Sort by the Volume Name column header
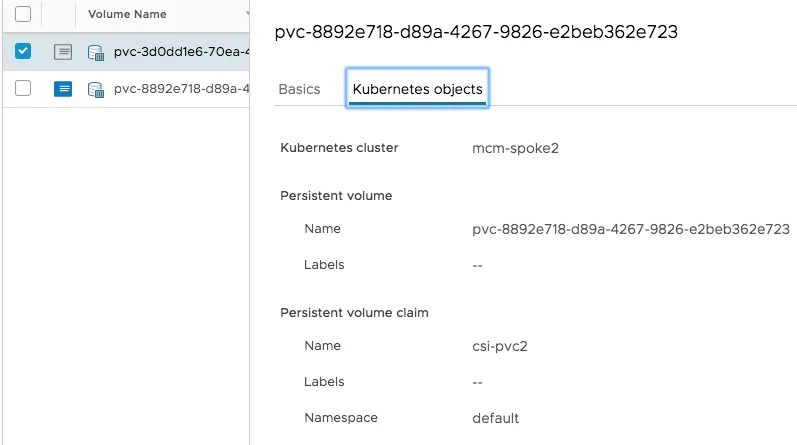The image size is (797, 445). tap(127, 15)
